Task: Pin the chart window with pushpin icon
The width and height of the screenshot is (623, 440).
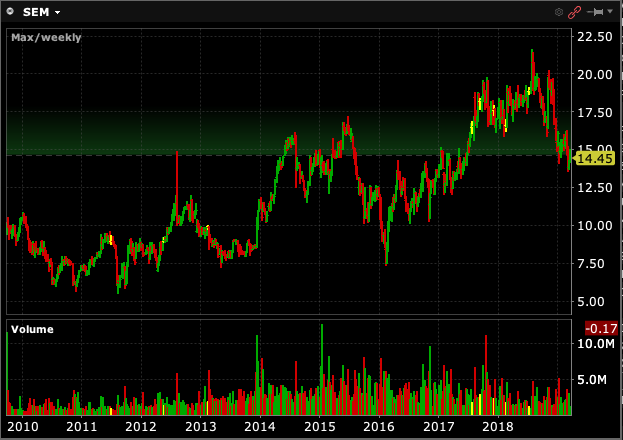Action: [x=595, y=12]
